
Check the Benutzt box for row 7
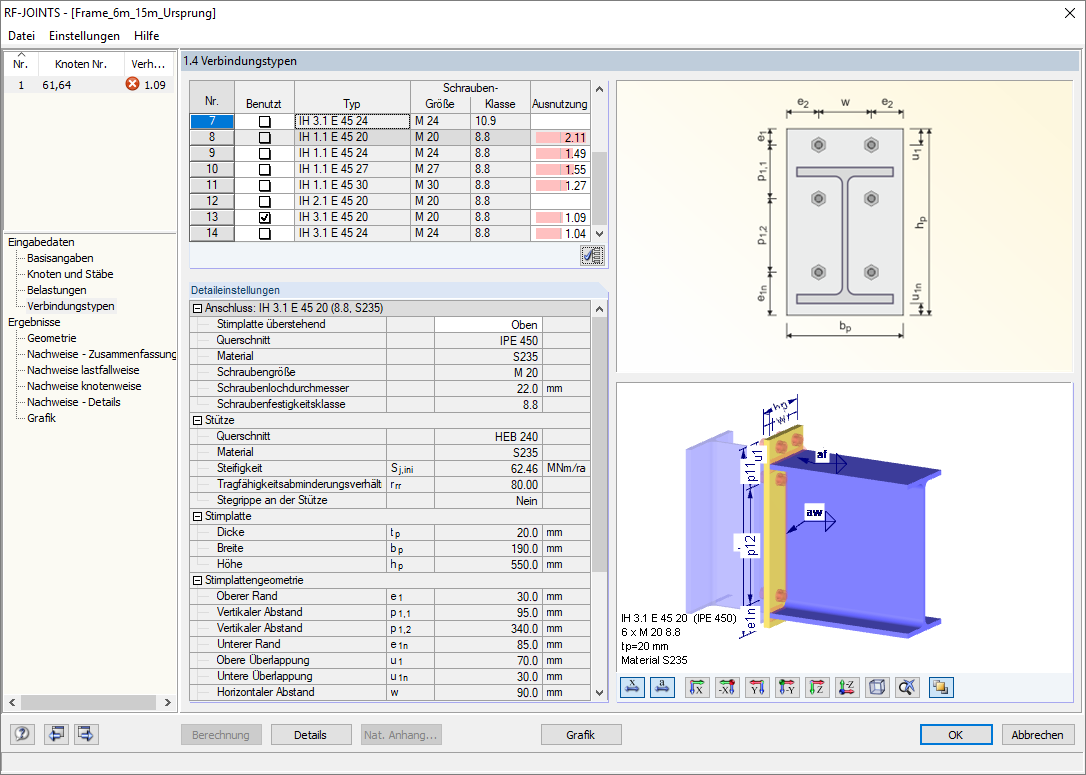pyautogui.click(x=265, y=121)
